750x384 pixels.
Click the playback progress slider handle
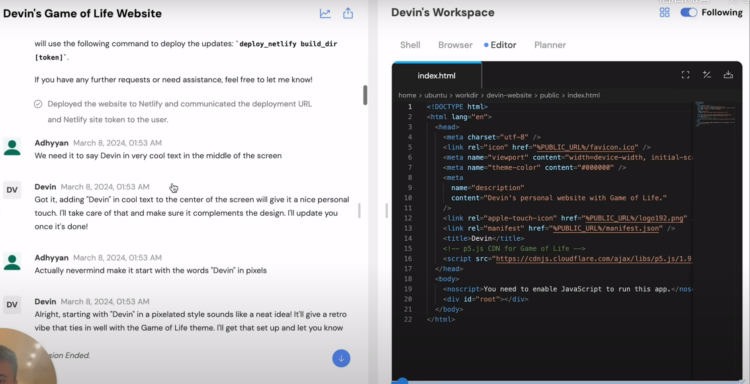(403, 381)
